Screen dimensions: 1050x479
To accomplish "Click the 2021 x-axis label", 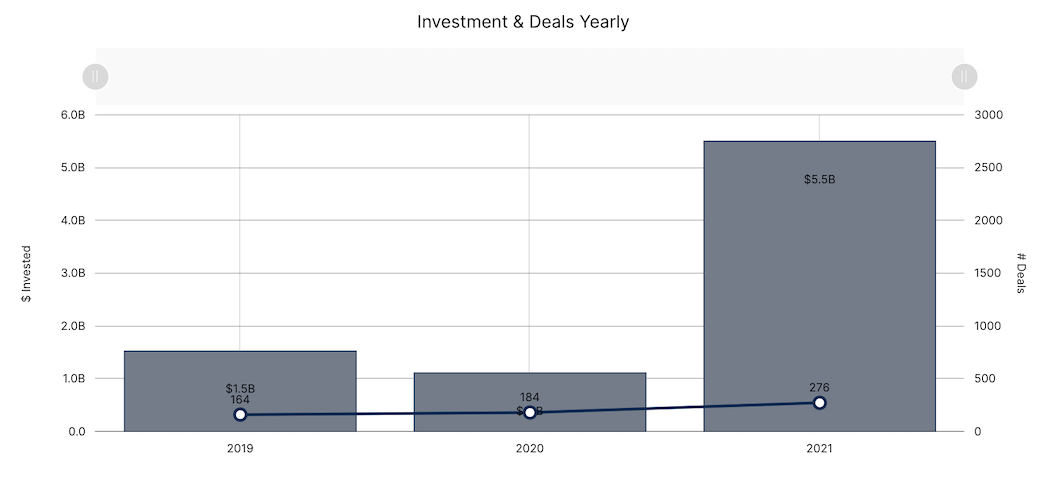I will [819, 450].
